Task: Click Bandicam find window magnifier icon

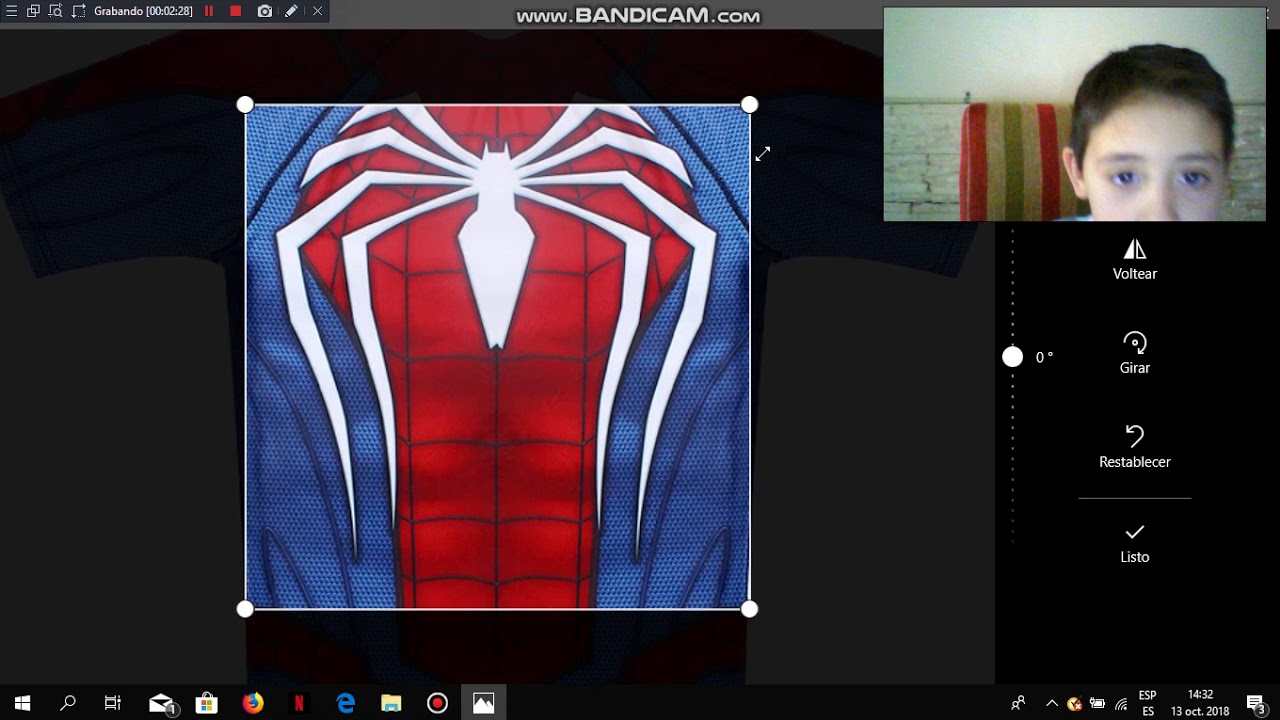Action: [x=55, y=11]
